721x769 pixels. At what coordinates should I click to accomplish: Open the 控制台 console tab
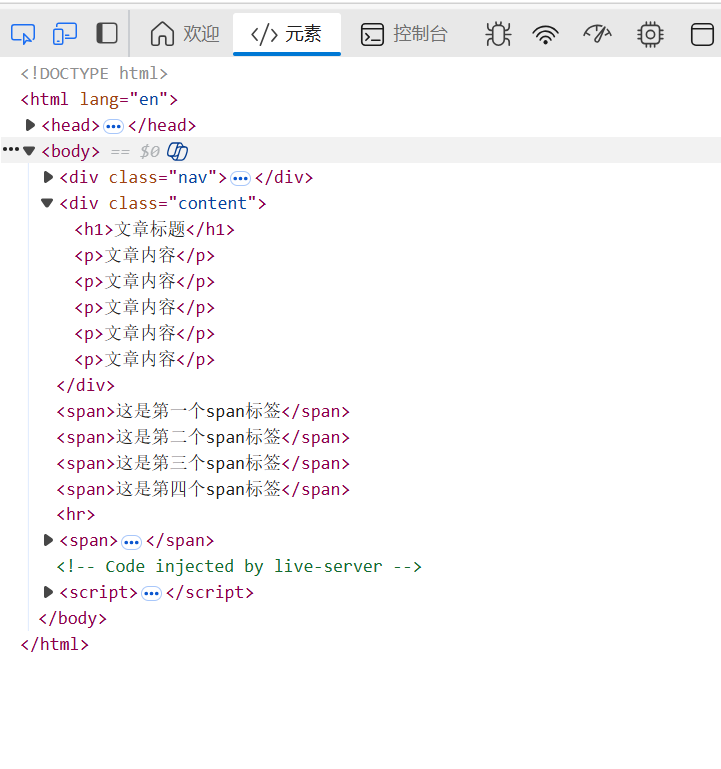click(x=404, y=34)
